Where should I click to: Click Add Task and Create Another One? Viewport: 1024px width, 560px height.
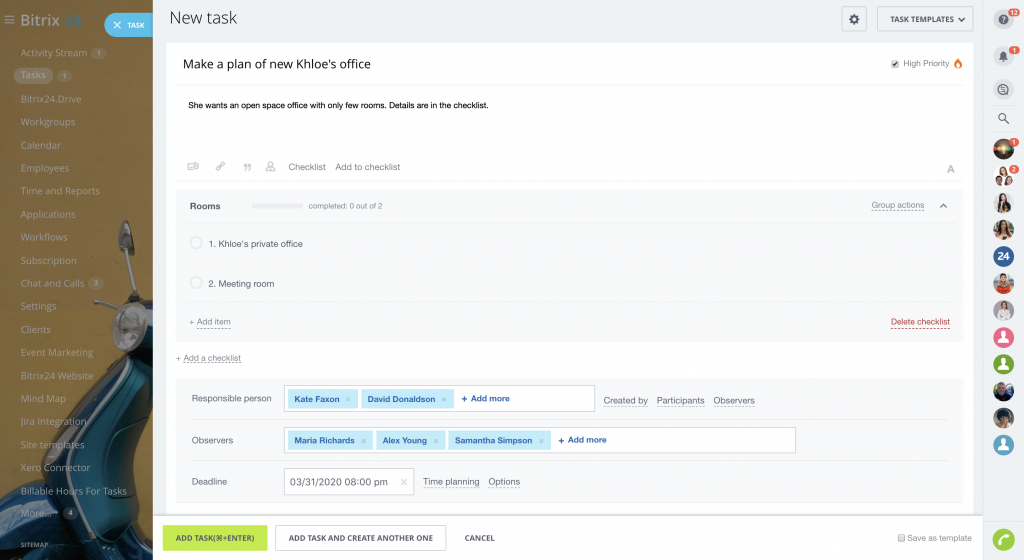[360, 538]
